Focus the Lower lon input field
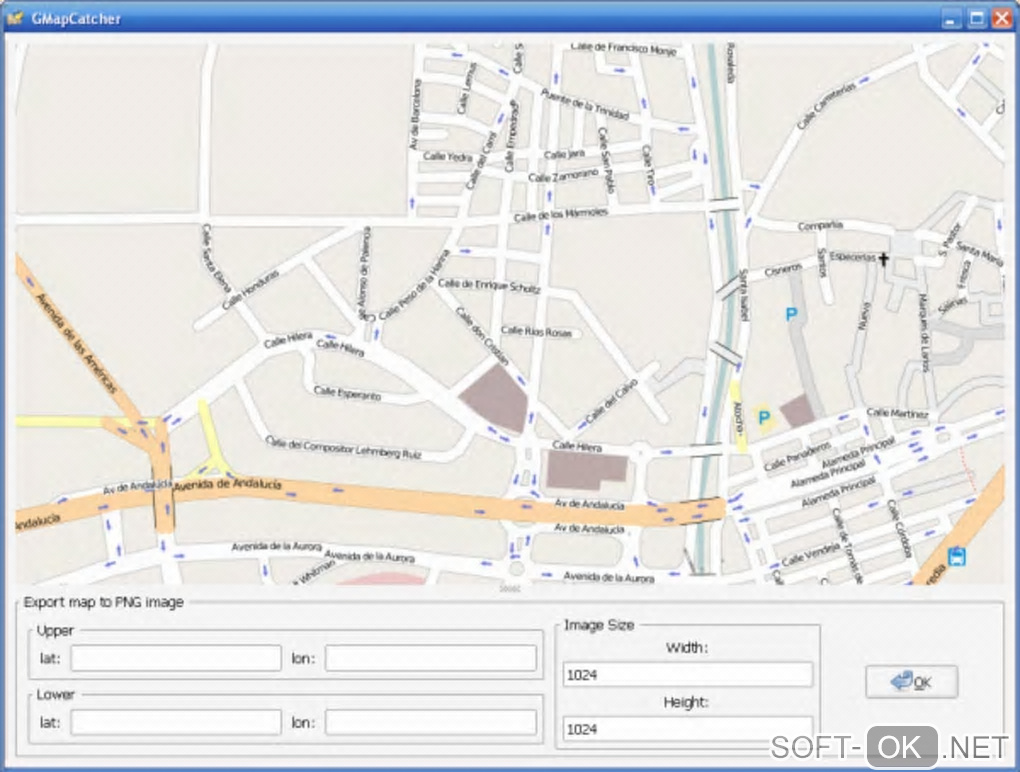The width and height of the screenshot is (1020, 772). click(431, 722)
